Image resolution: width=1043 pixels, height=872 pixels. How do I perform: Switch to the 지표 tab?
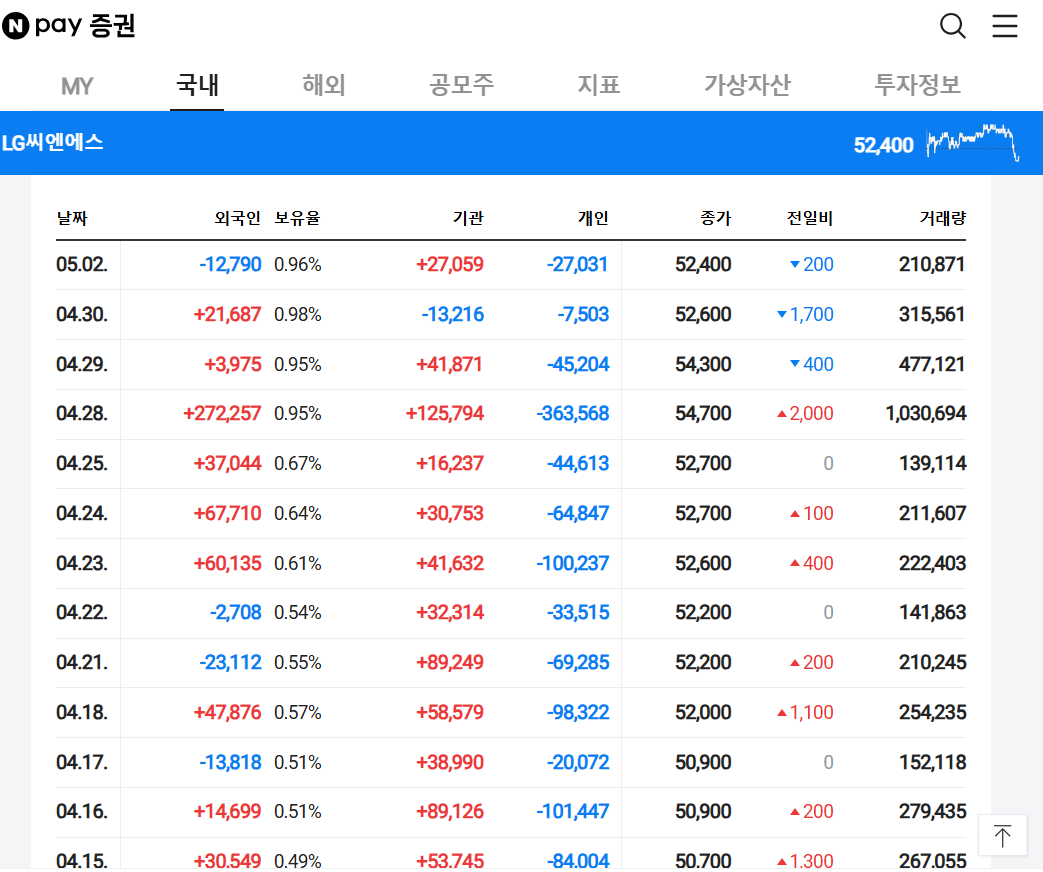pyautogui.click(x=599, y=85)
